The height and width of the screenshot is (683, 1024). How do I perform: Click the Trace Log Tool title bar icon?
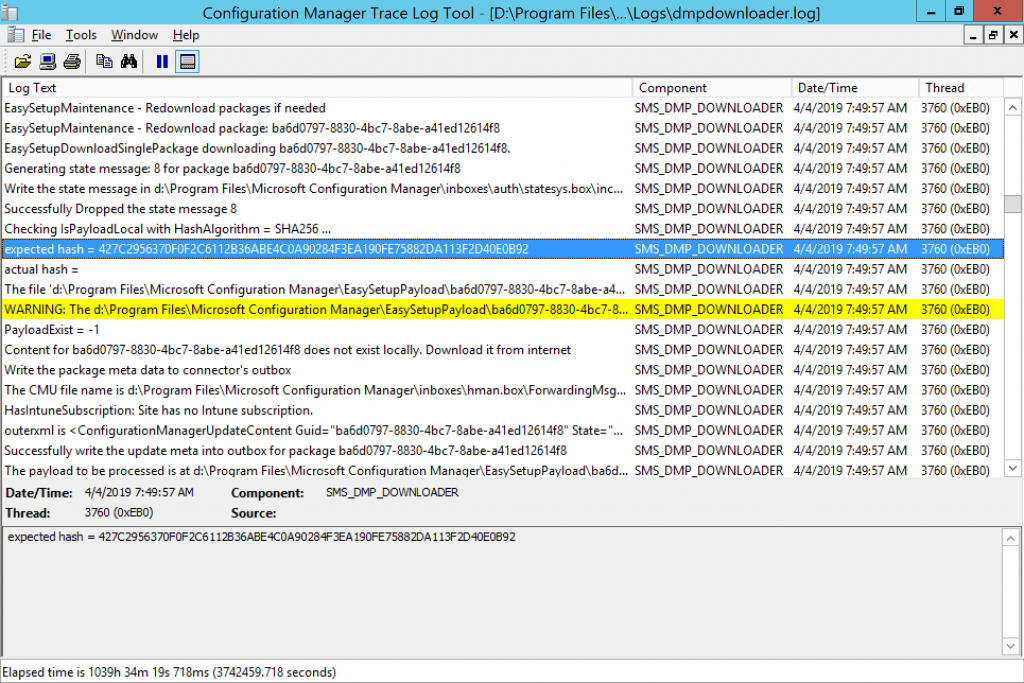pos(11,11)
